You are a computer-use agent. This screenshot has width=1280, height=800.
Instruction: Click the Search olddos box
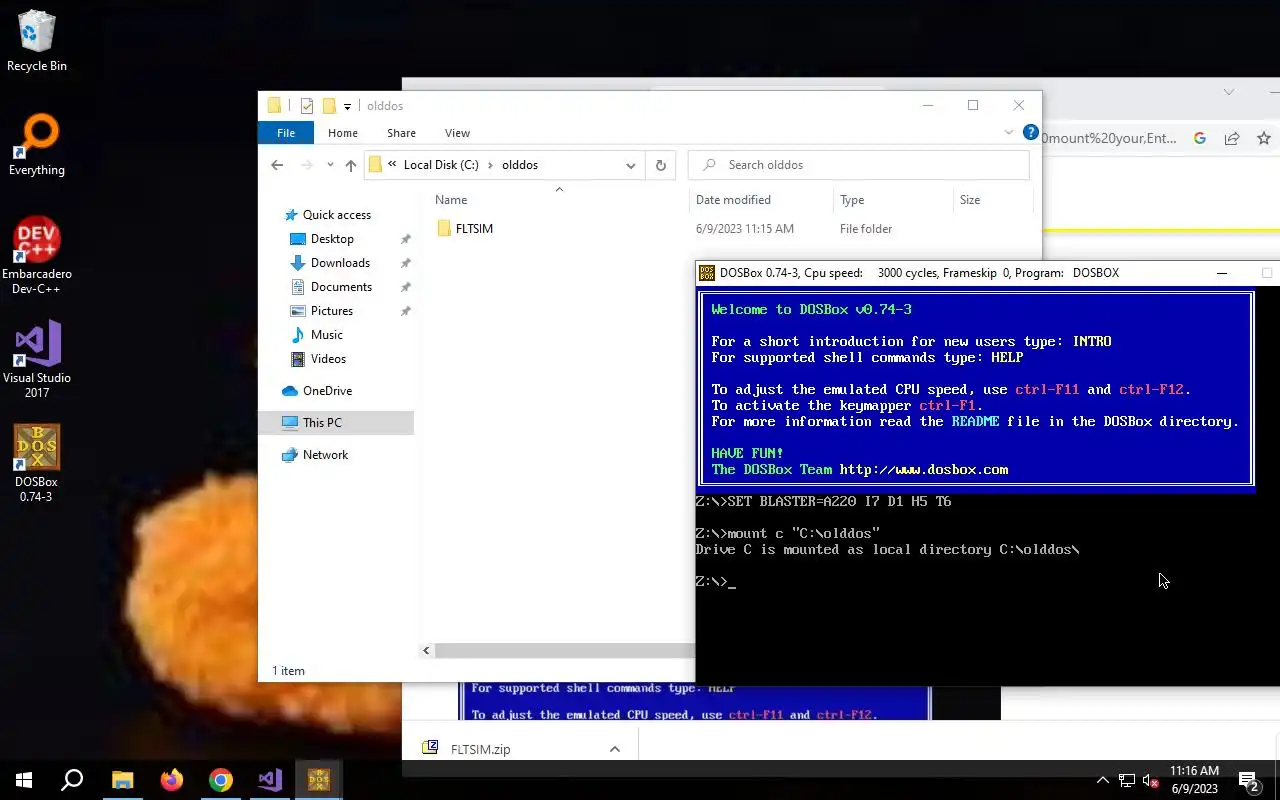click(859, 165)
